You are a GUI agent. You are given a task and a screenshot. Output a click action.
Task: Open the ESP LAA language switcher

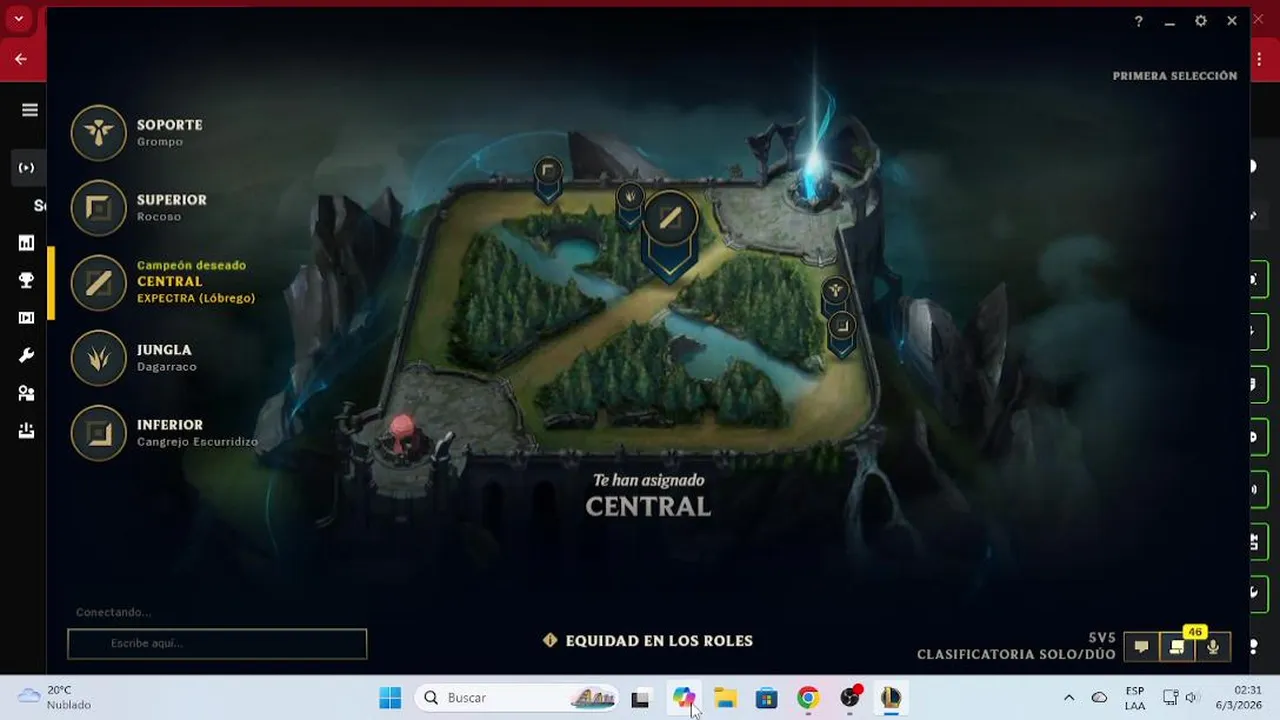[1135, 698]
